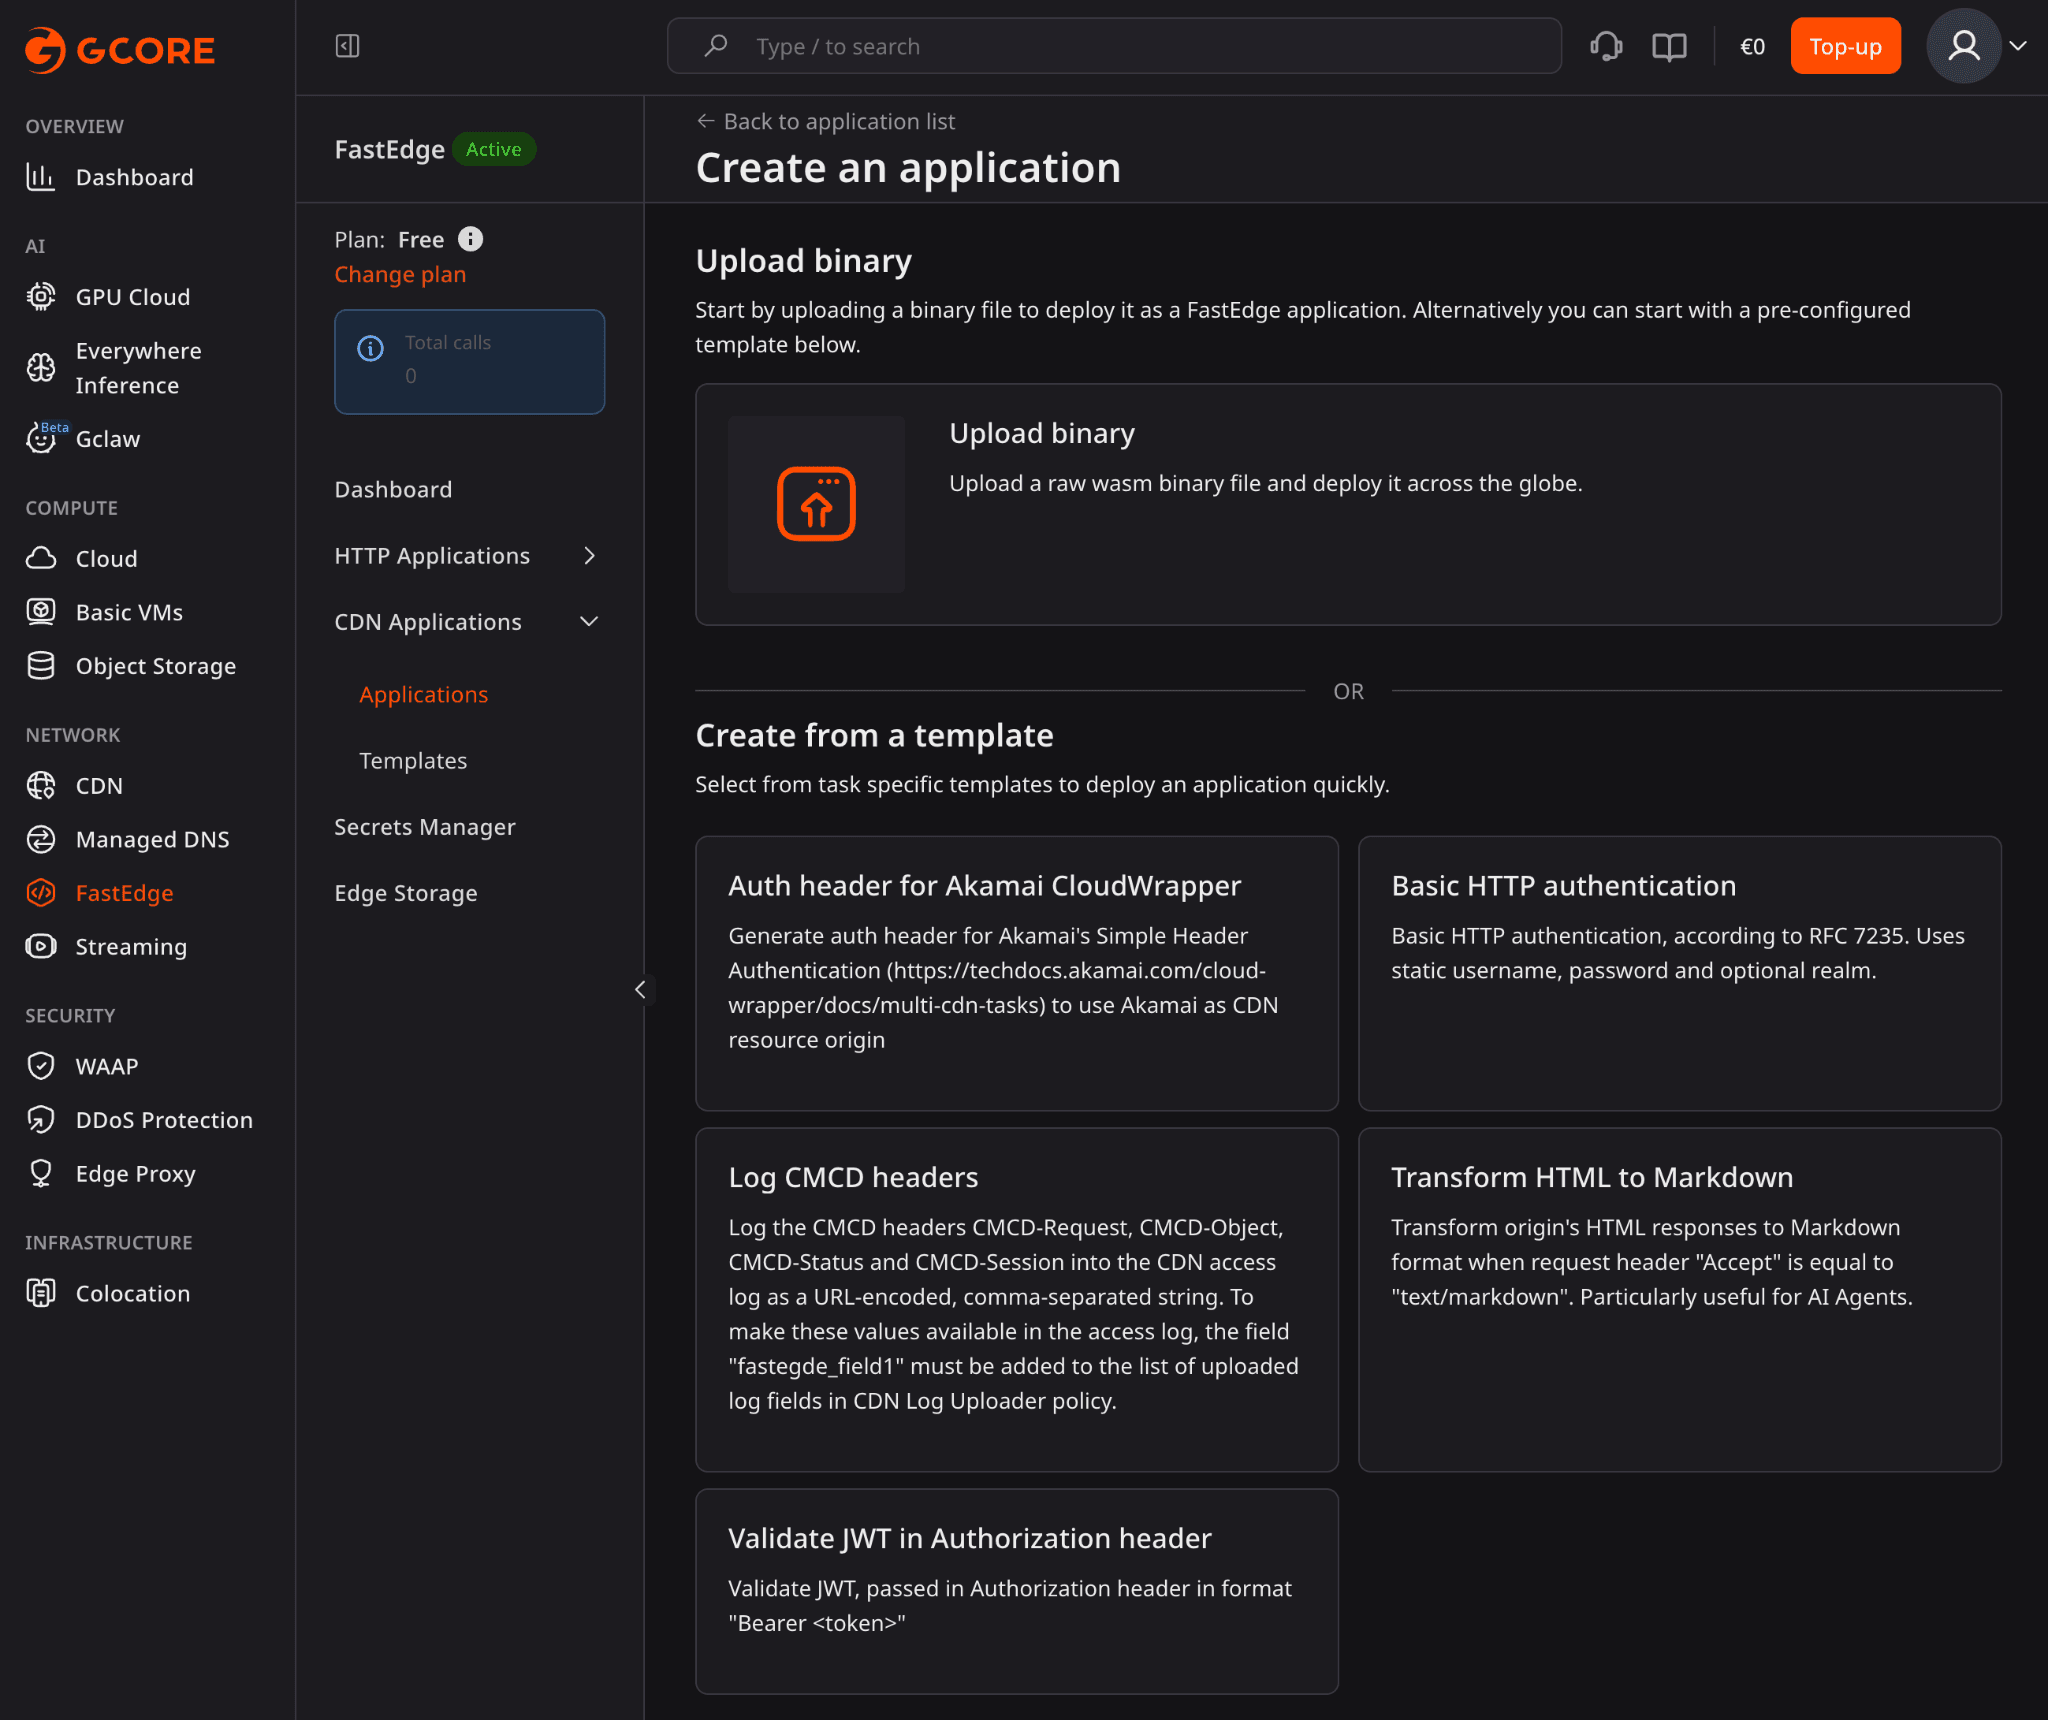Select Auth header for Akamai CloudWrapper template
The width and height of the screenshot is (2048, 1720).
pyautogui.click(x=1016, y=973)
